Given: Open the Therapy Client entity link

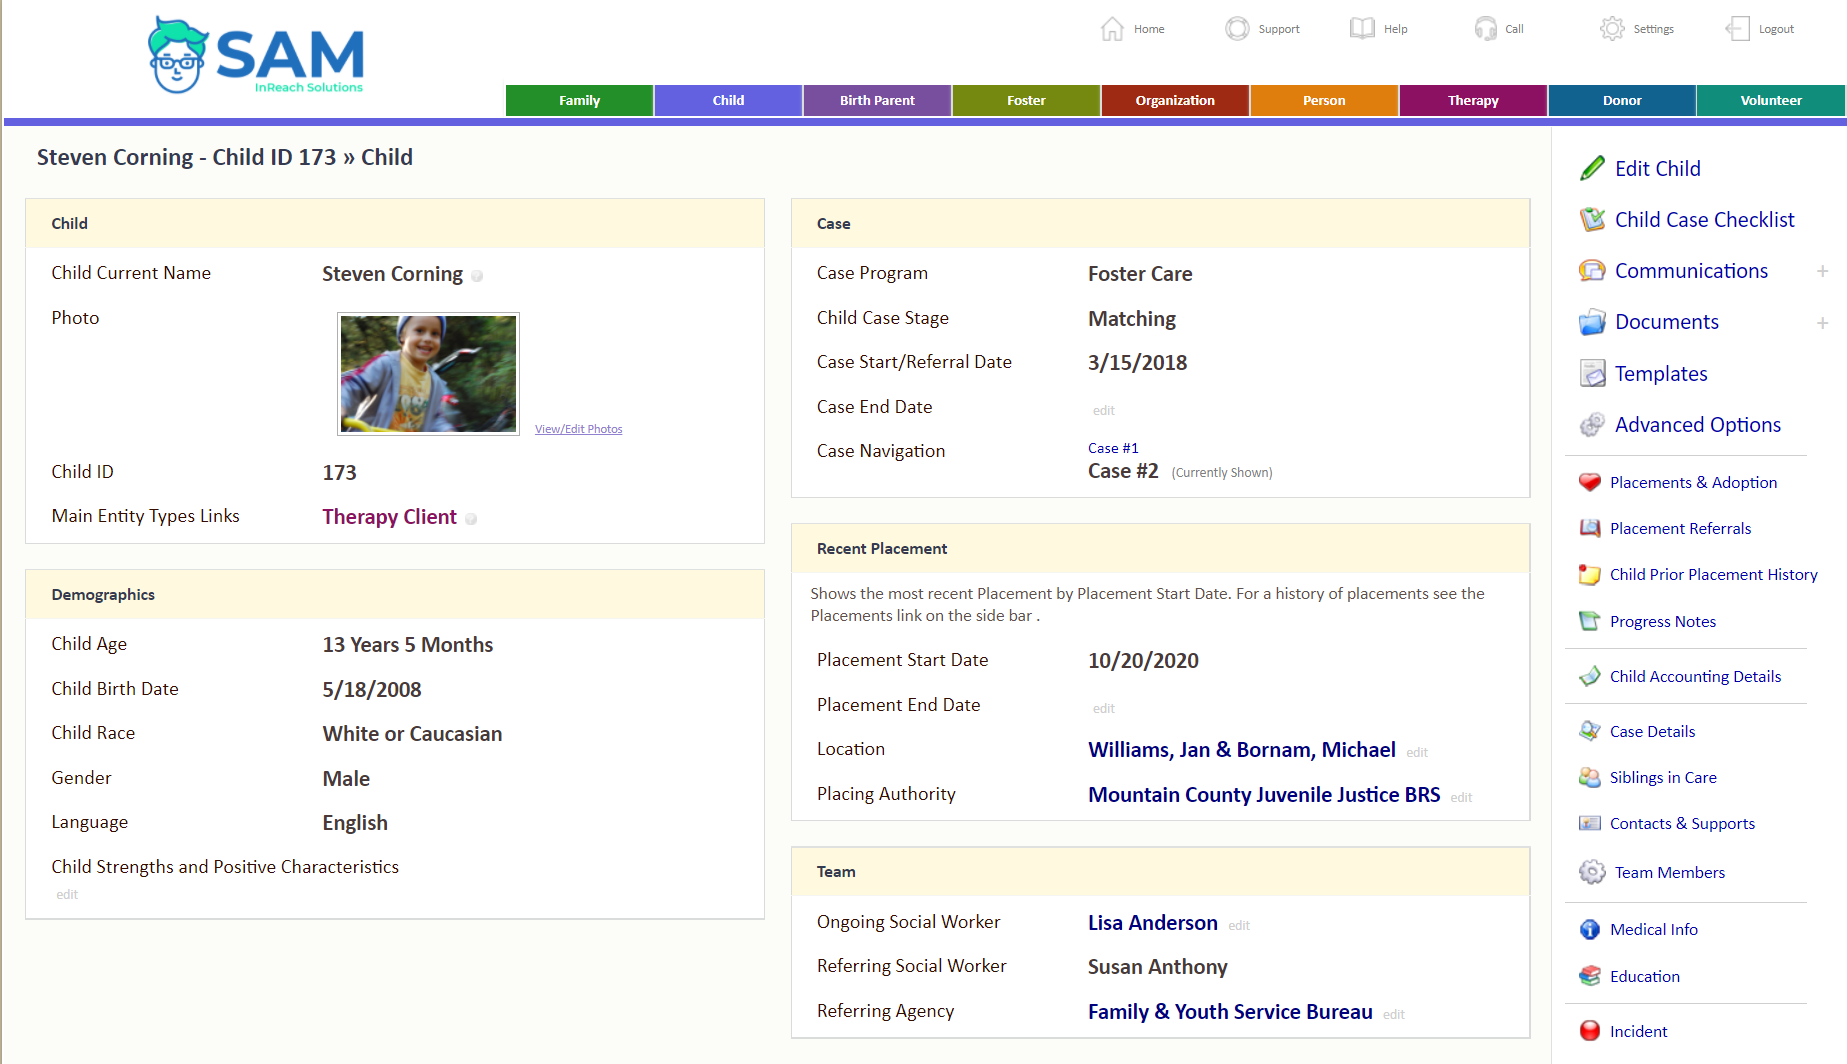Looking at the screenshot, I should point(389,517).
